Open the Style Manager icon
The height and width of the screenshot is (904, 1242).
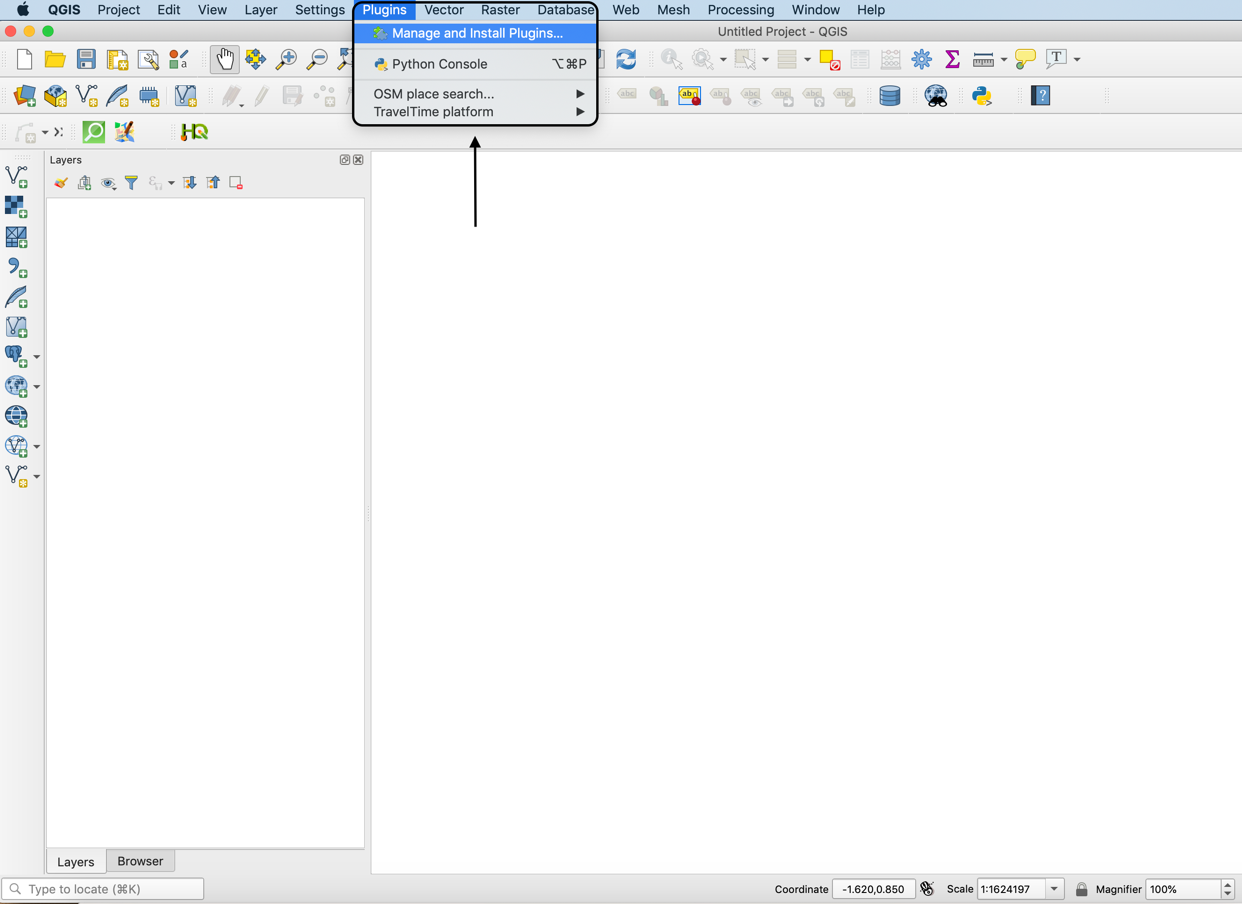point(179,60)
